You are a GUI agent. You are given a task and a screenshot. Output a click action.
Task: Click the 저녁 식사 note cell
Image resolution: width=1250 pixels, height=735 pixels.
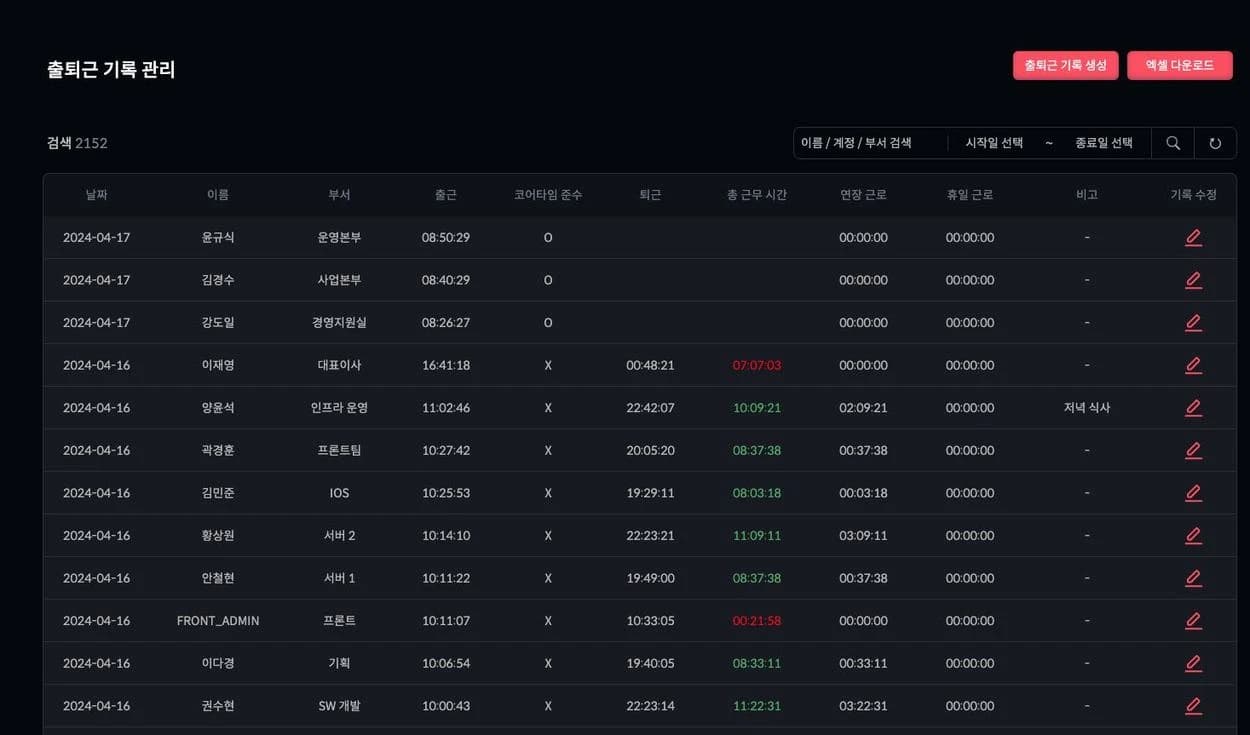[1087, 408]
